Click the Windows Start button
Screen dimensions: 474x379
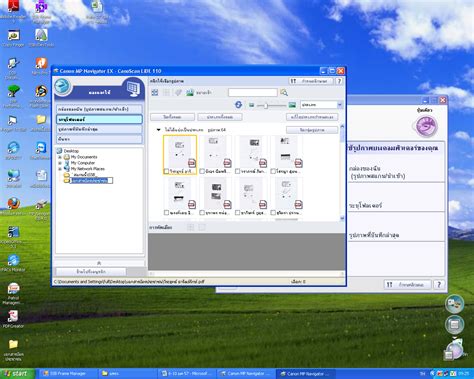17,374
